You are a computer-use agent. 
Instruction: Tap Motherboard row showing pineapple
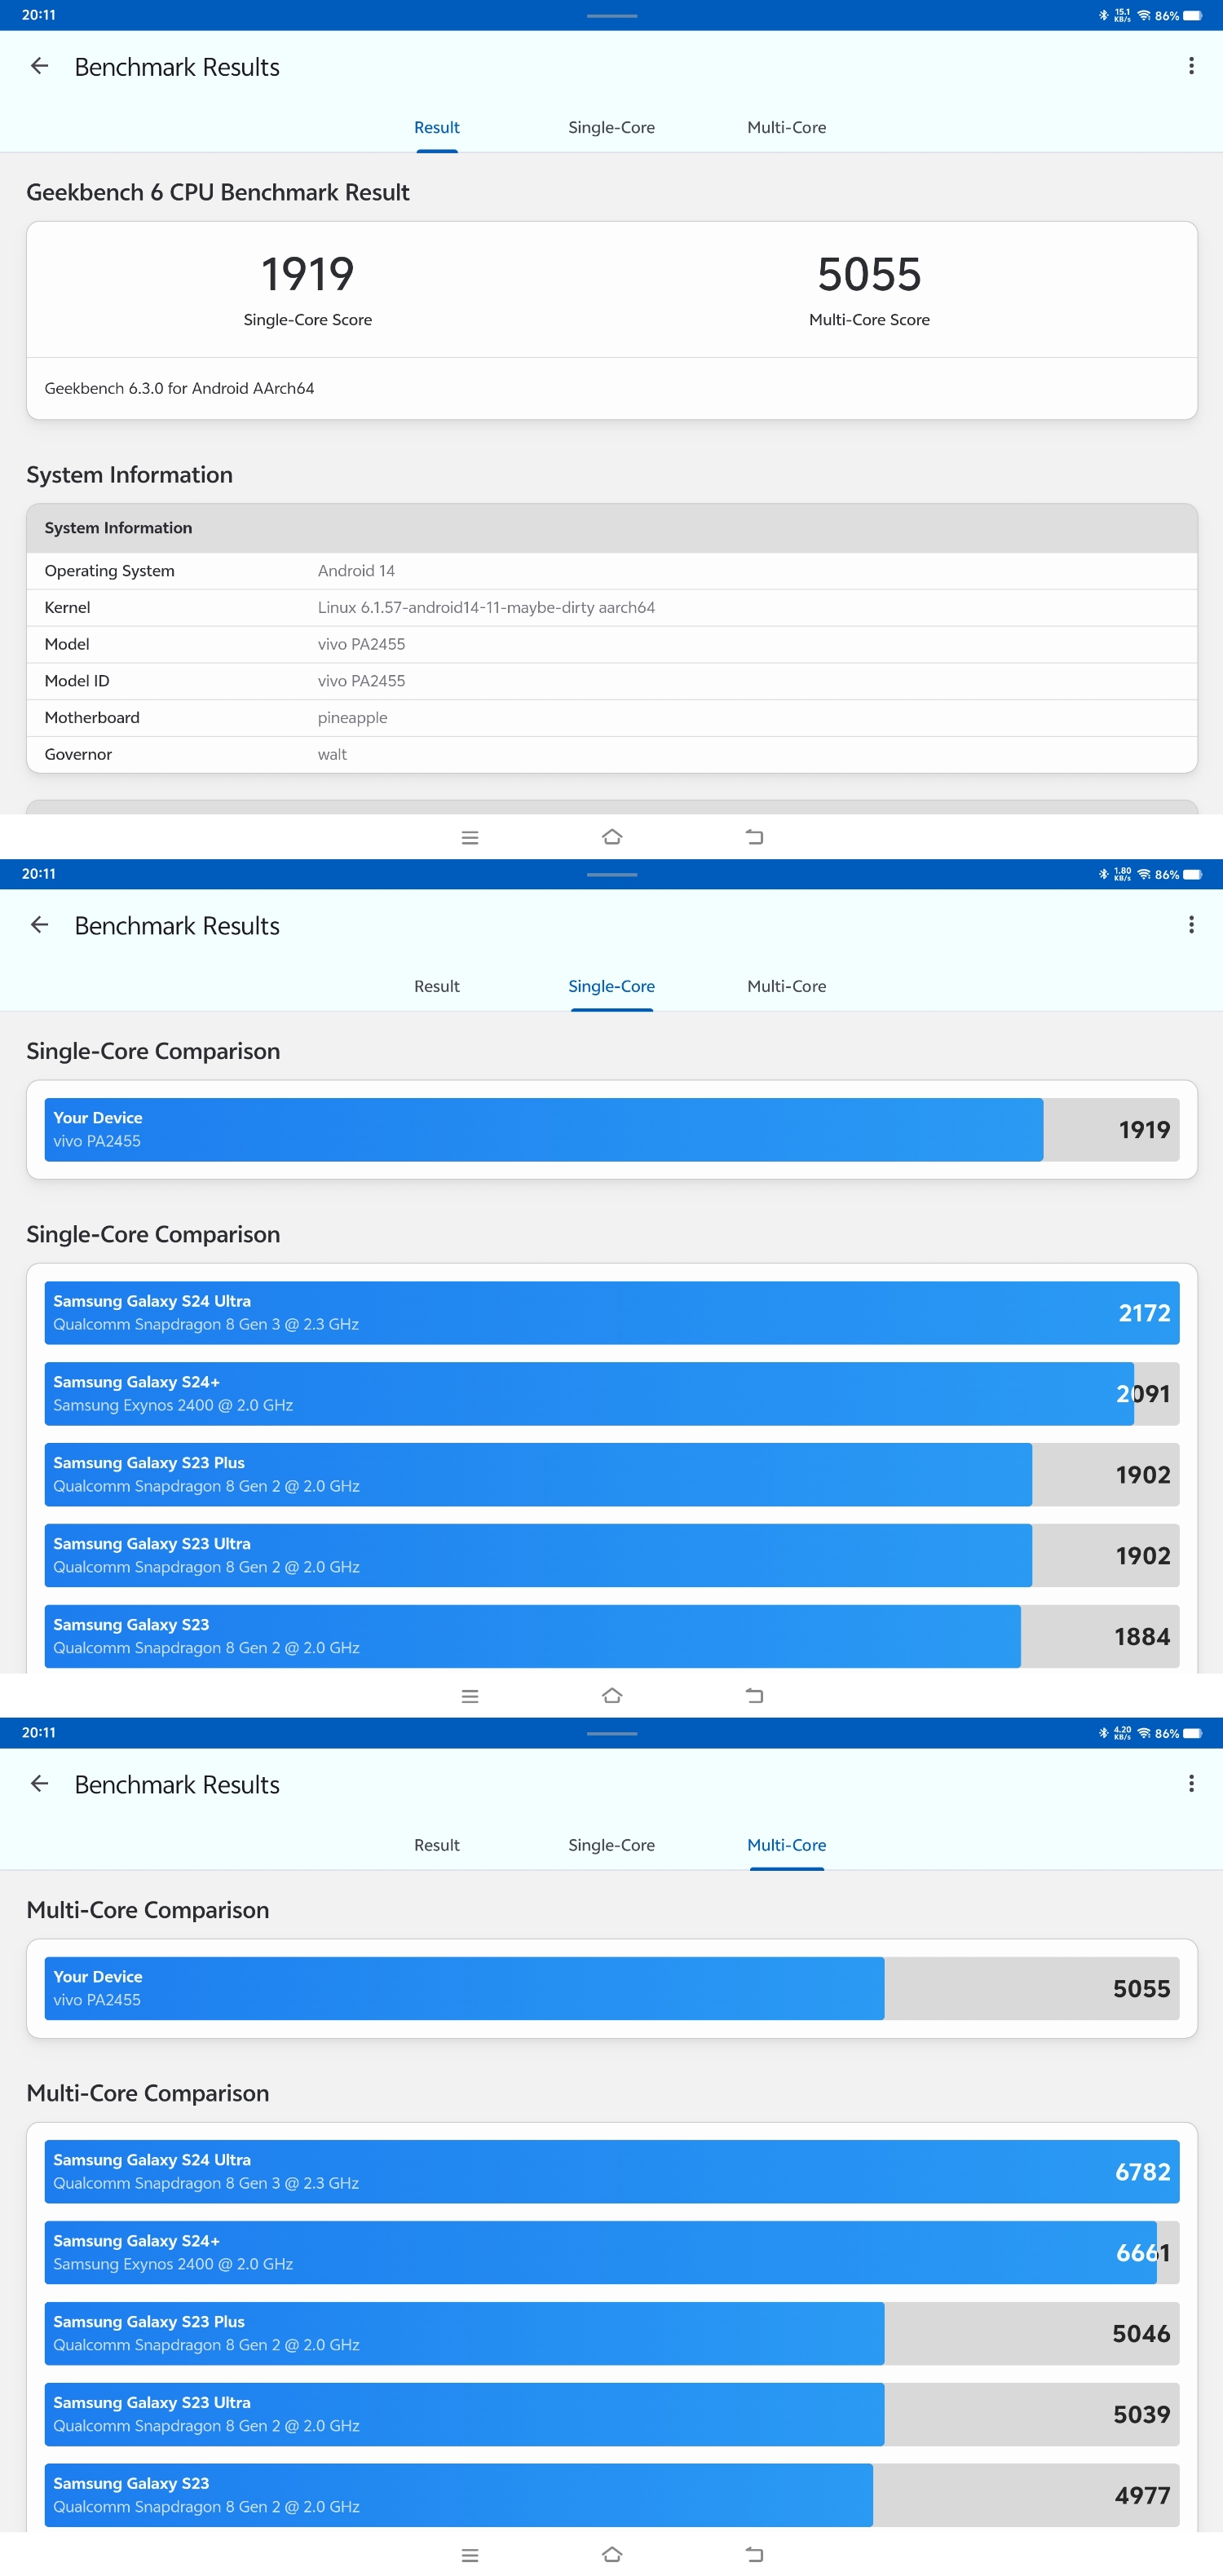tap(612, 718)
